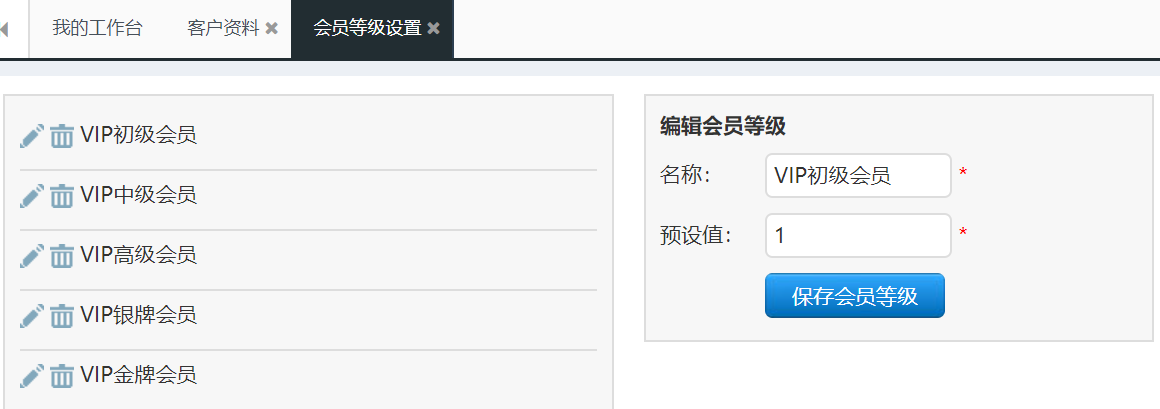This screenshot has height=409, width=1160.
Task: Close the 客户资料 tab
Action: (x=272, y=29)
